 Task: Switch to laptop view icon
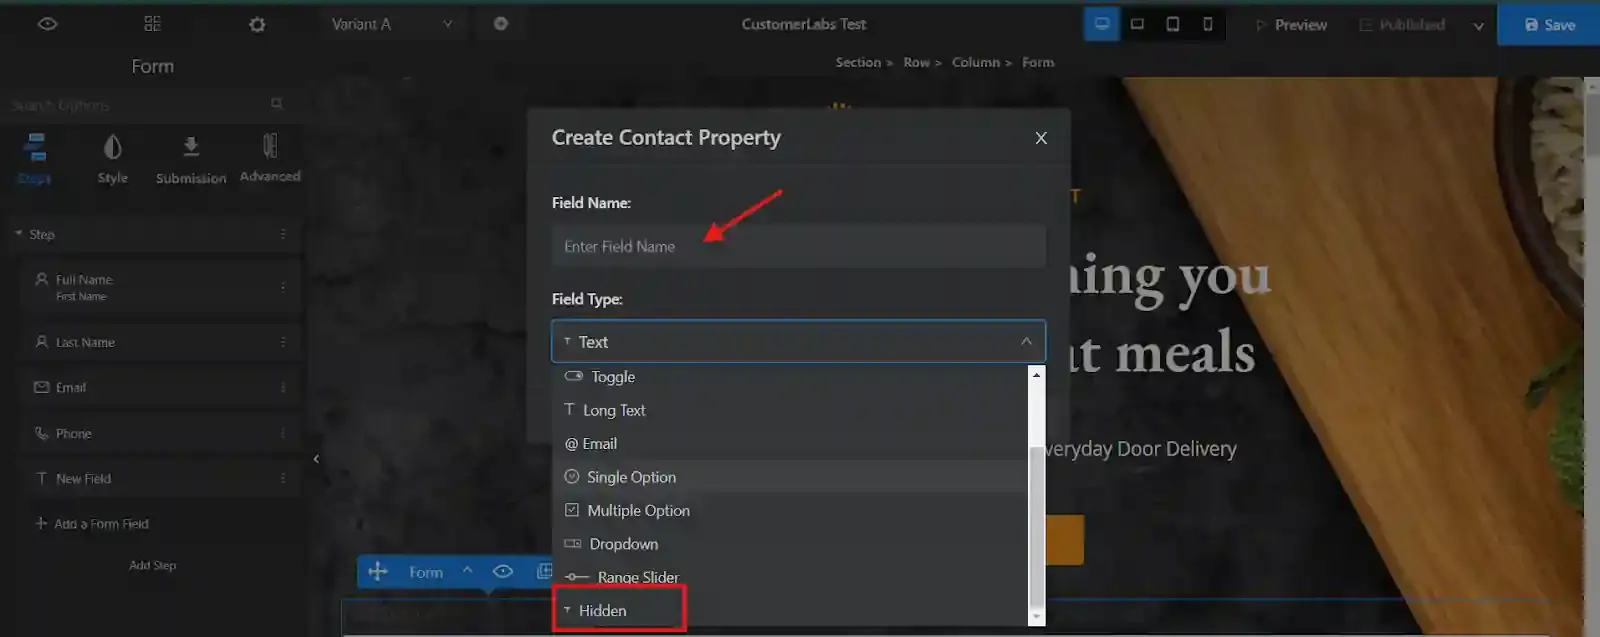coord(1137,24)
